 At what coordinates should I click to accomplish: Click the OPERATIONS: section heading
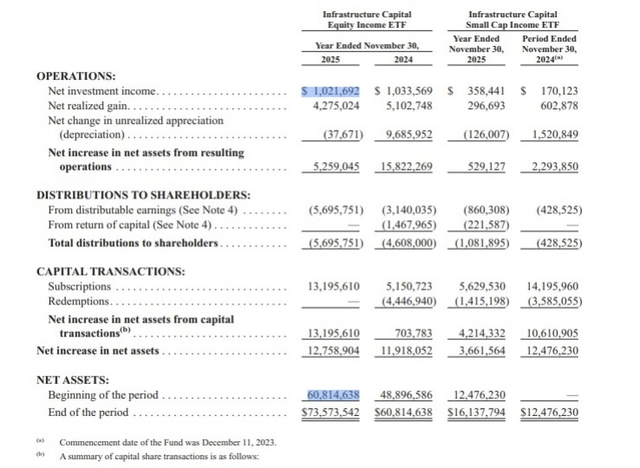coord(76,76)
